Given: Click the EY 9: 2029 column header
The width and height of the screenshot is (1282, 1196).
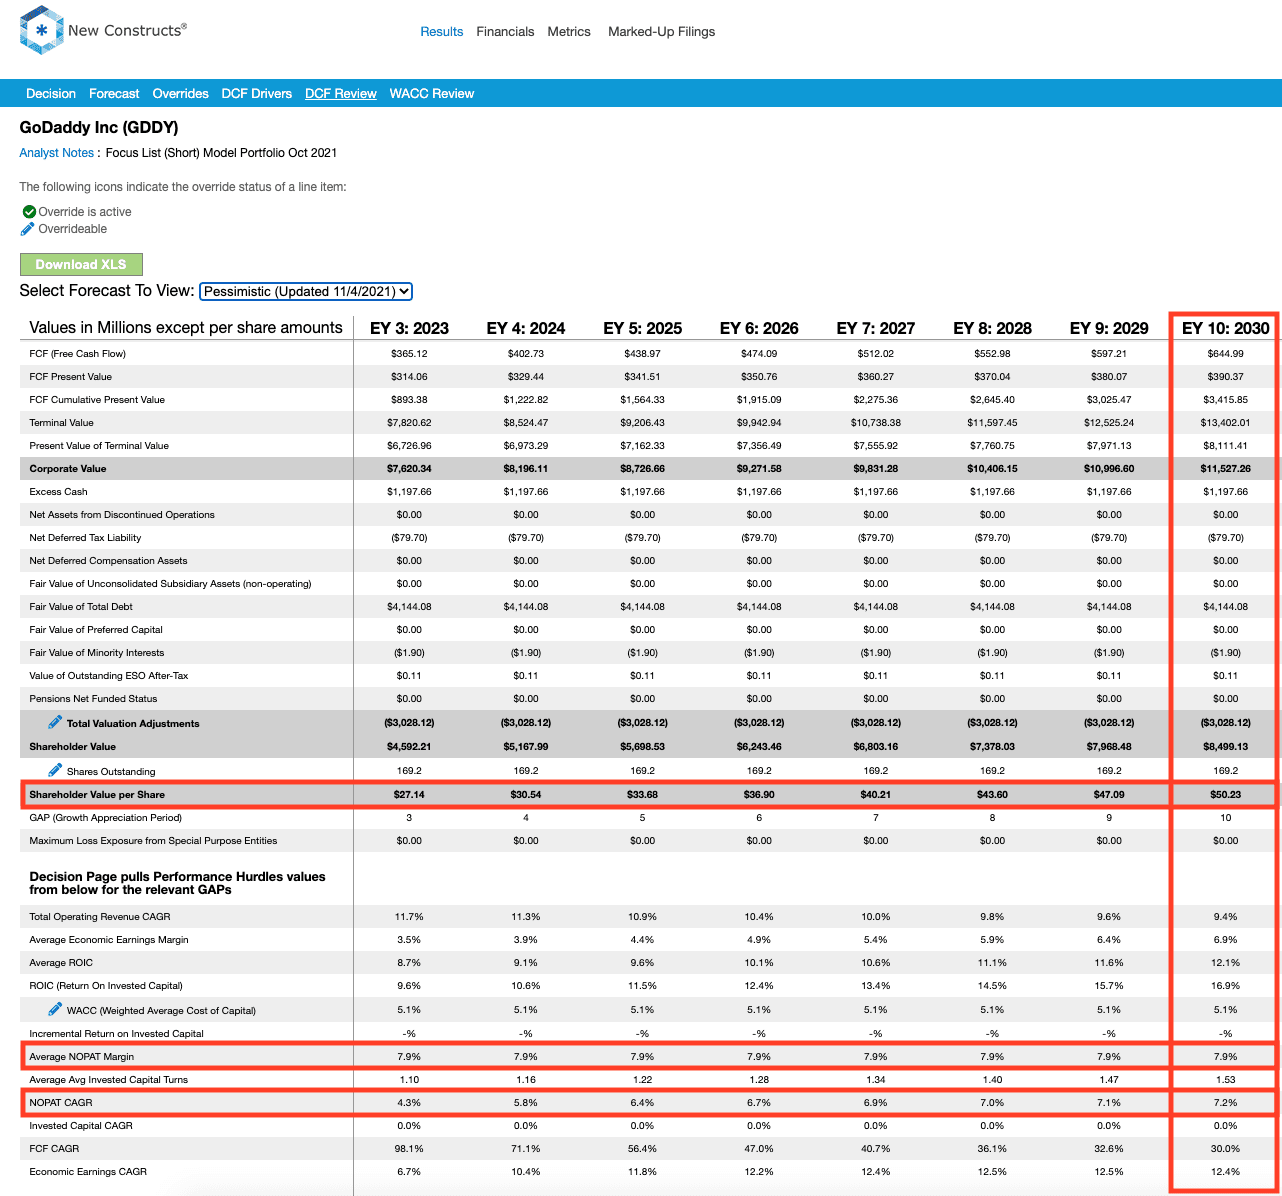Looking at the screenshot, I should pos(1109,328).
